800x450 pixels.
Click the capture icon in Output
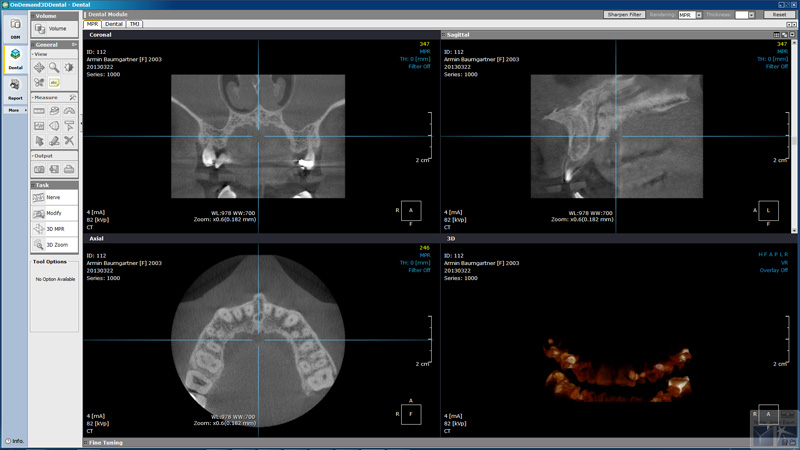click(x=39, y=169)
